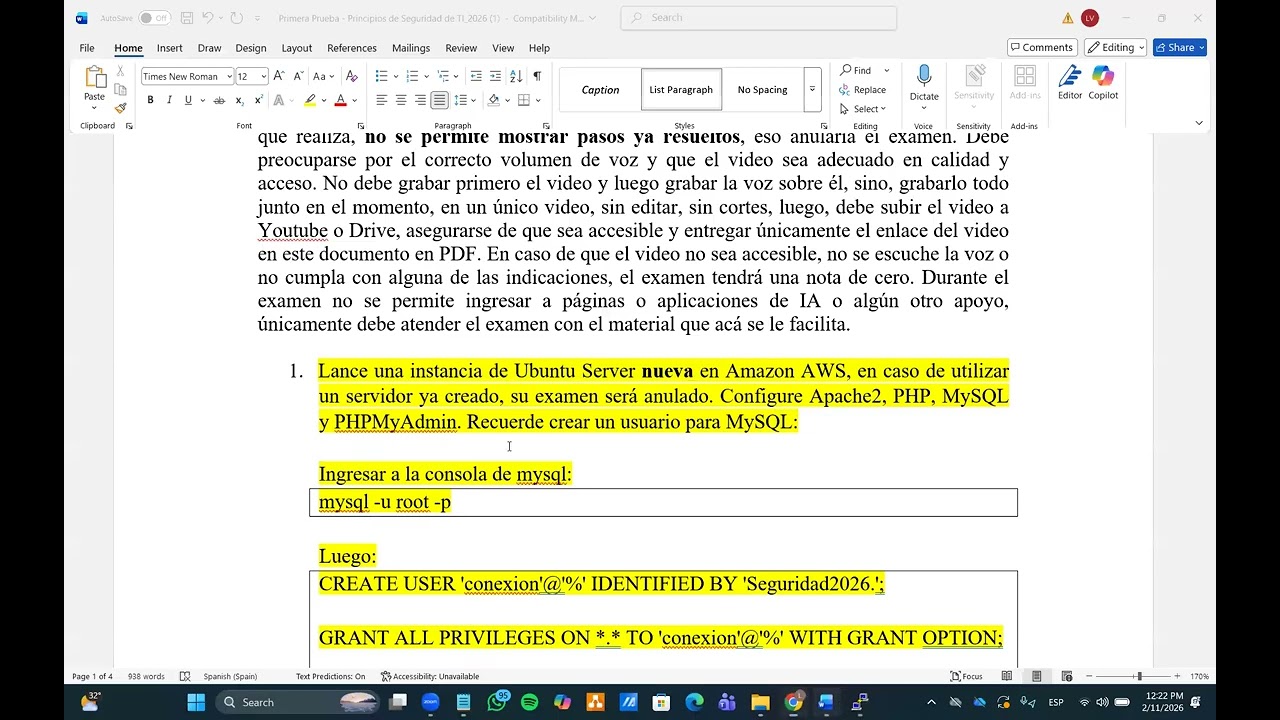Open Copilot from the ribbon

point(1103,83)
